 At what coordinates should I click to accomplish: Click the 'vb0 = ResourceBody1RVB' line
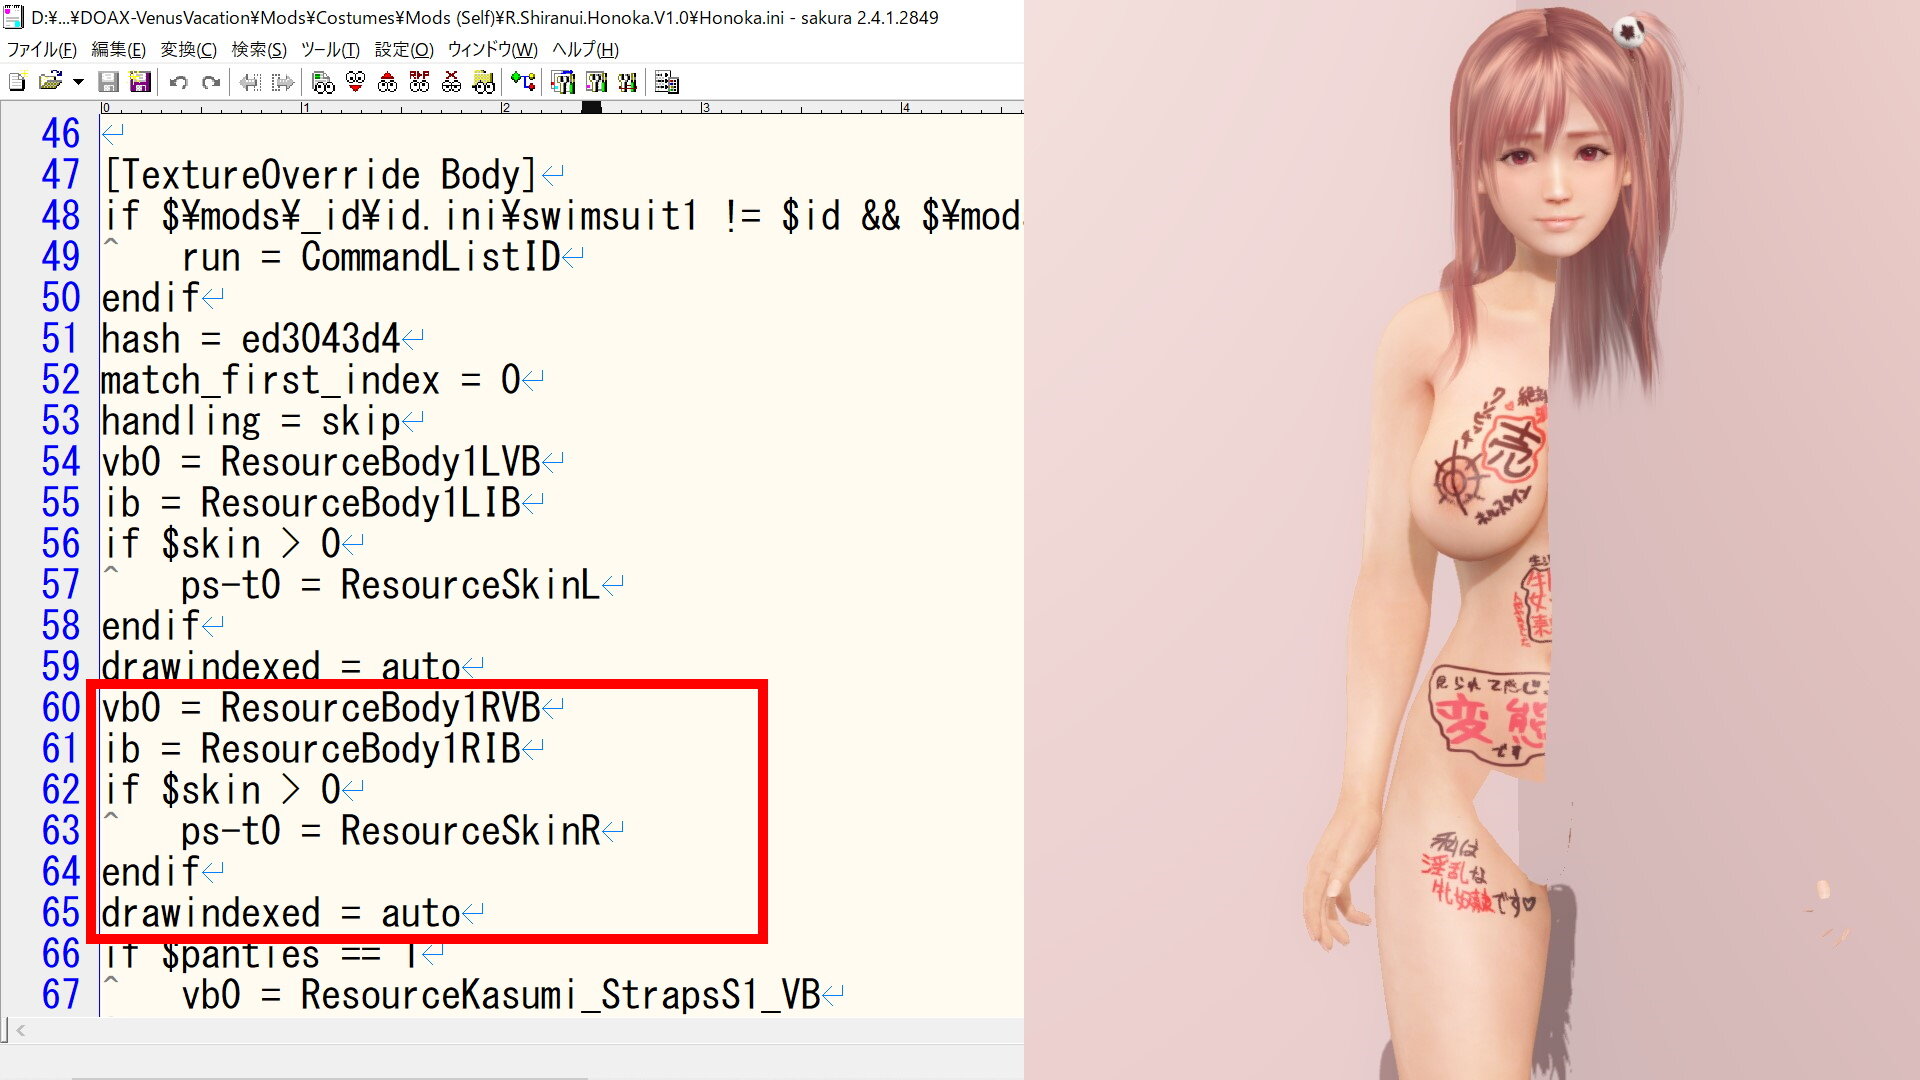(x=321, y=708)
